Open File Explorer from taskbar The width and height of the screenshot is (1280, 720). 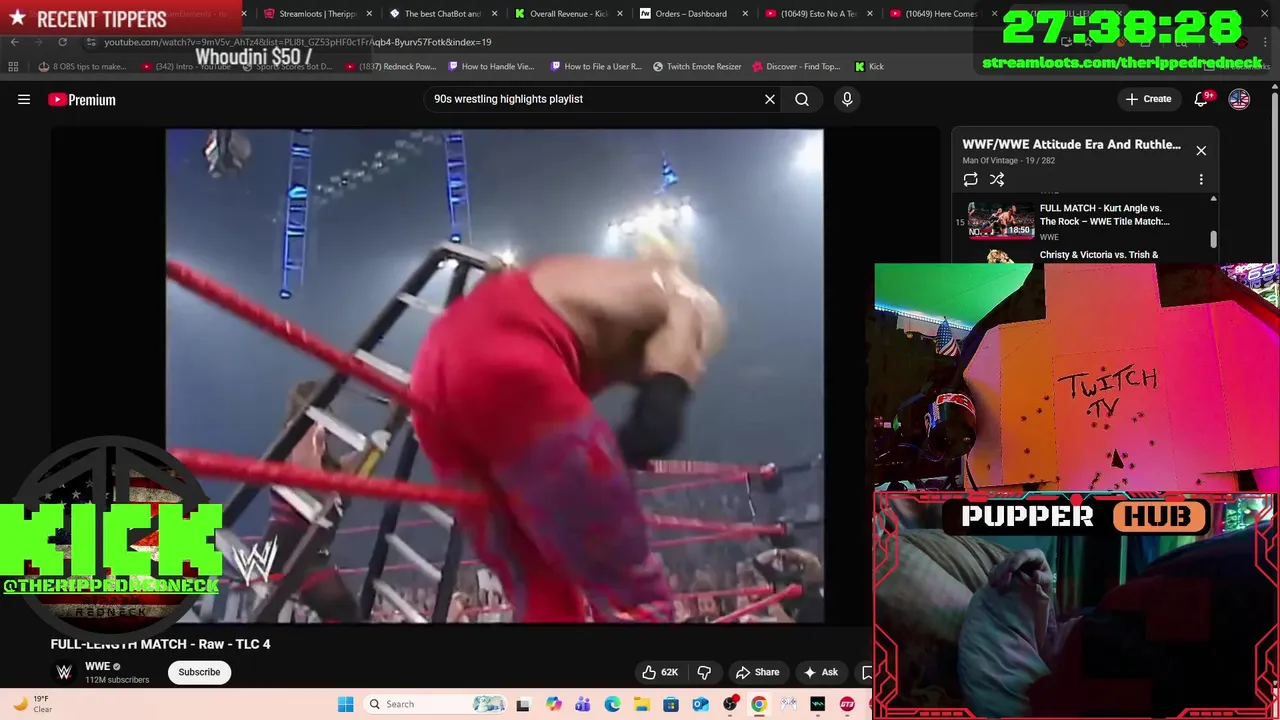pos(642,704)
